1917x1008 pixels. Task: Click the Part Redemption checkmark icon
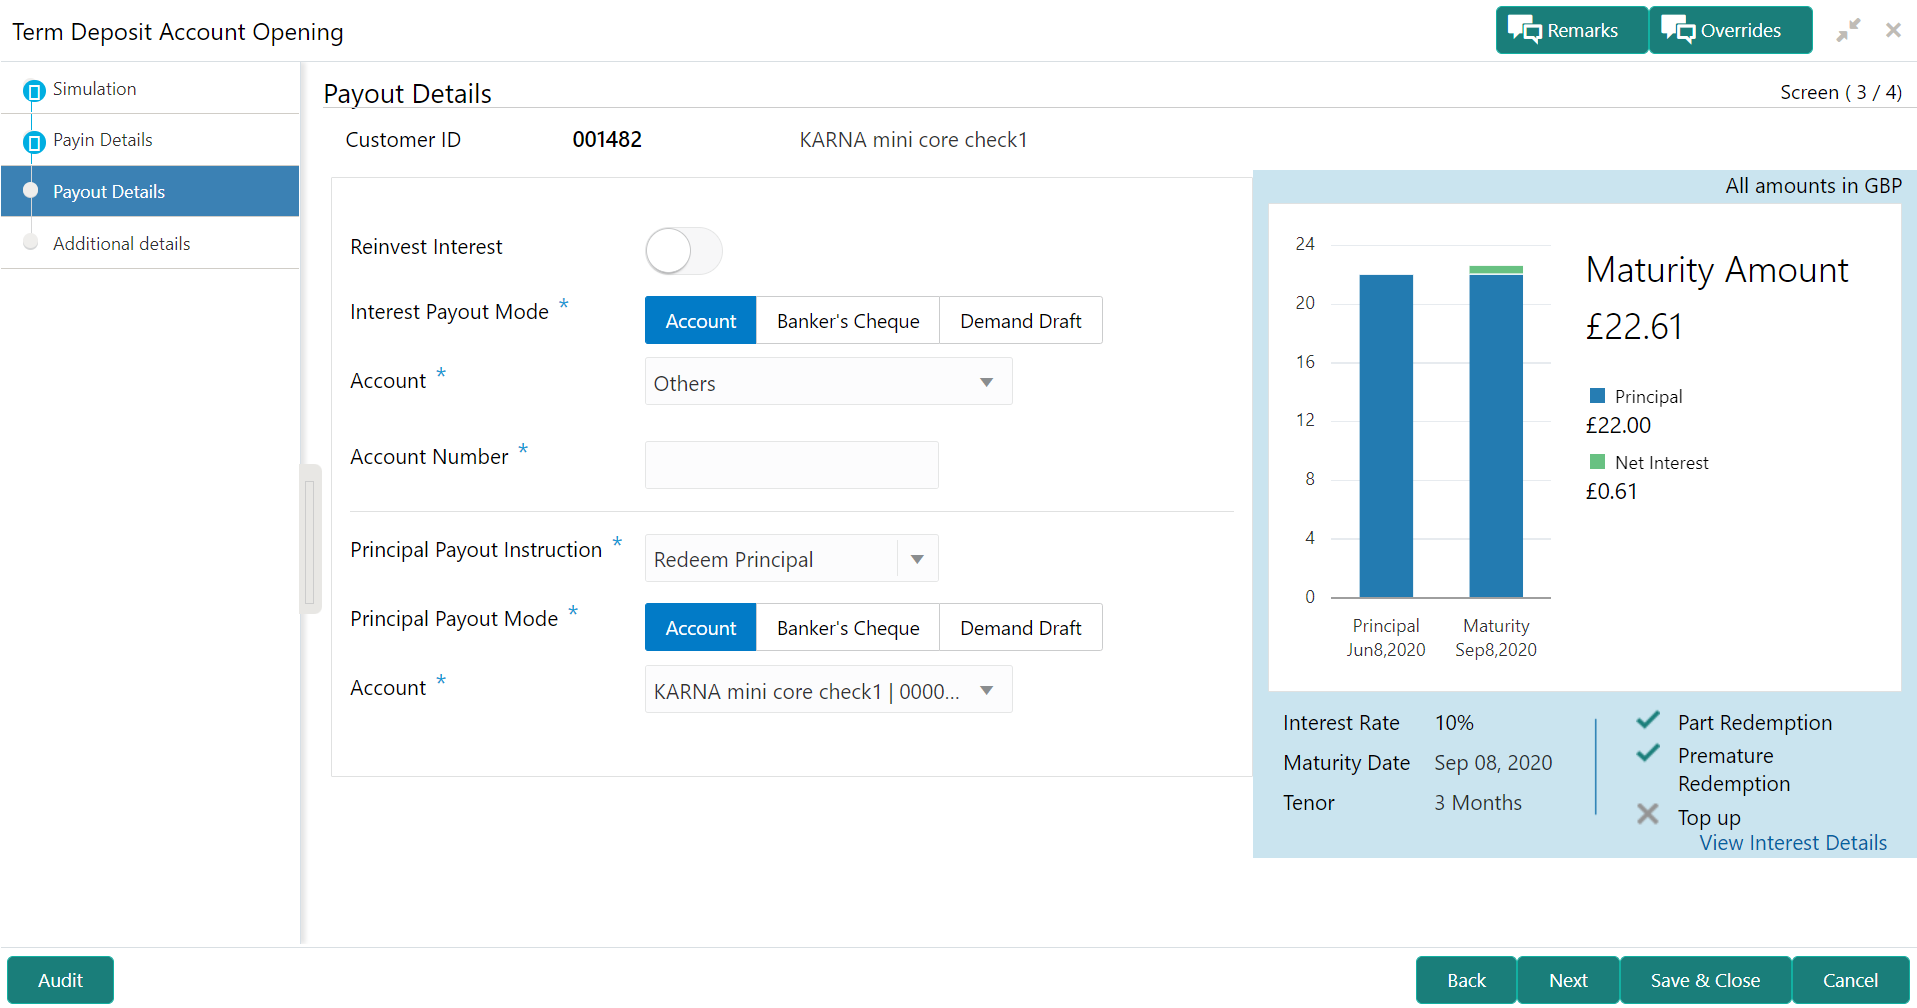(x=1648, y=720)
